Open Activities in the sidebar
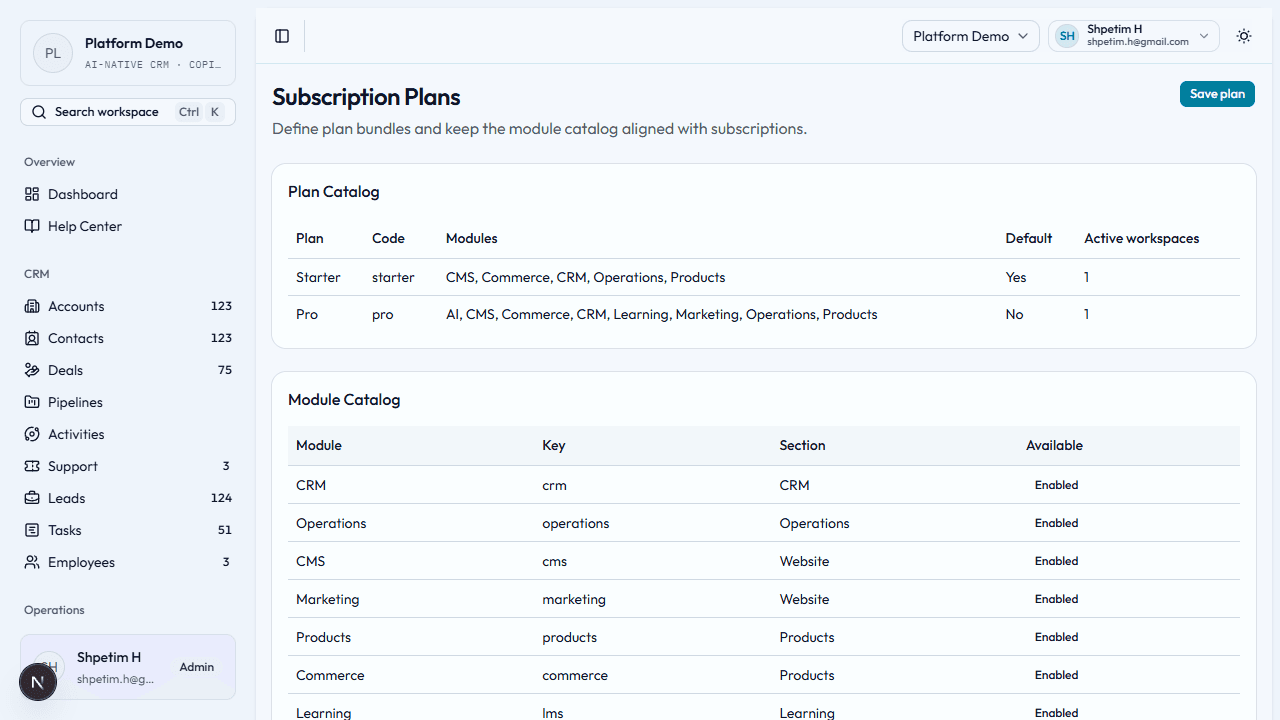Screen dimensions: 1280x720 [x=74, y=434]
